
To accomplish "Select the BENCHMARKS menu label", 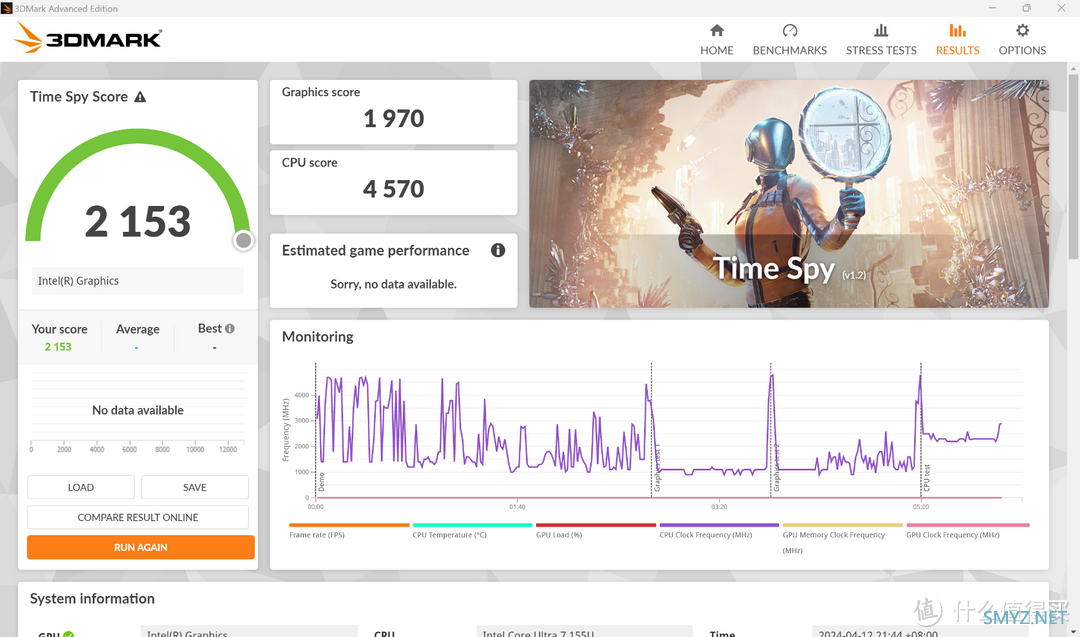I will (789, 50).
